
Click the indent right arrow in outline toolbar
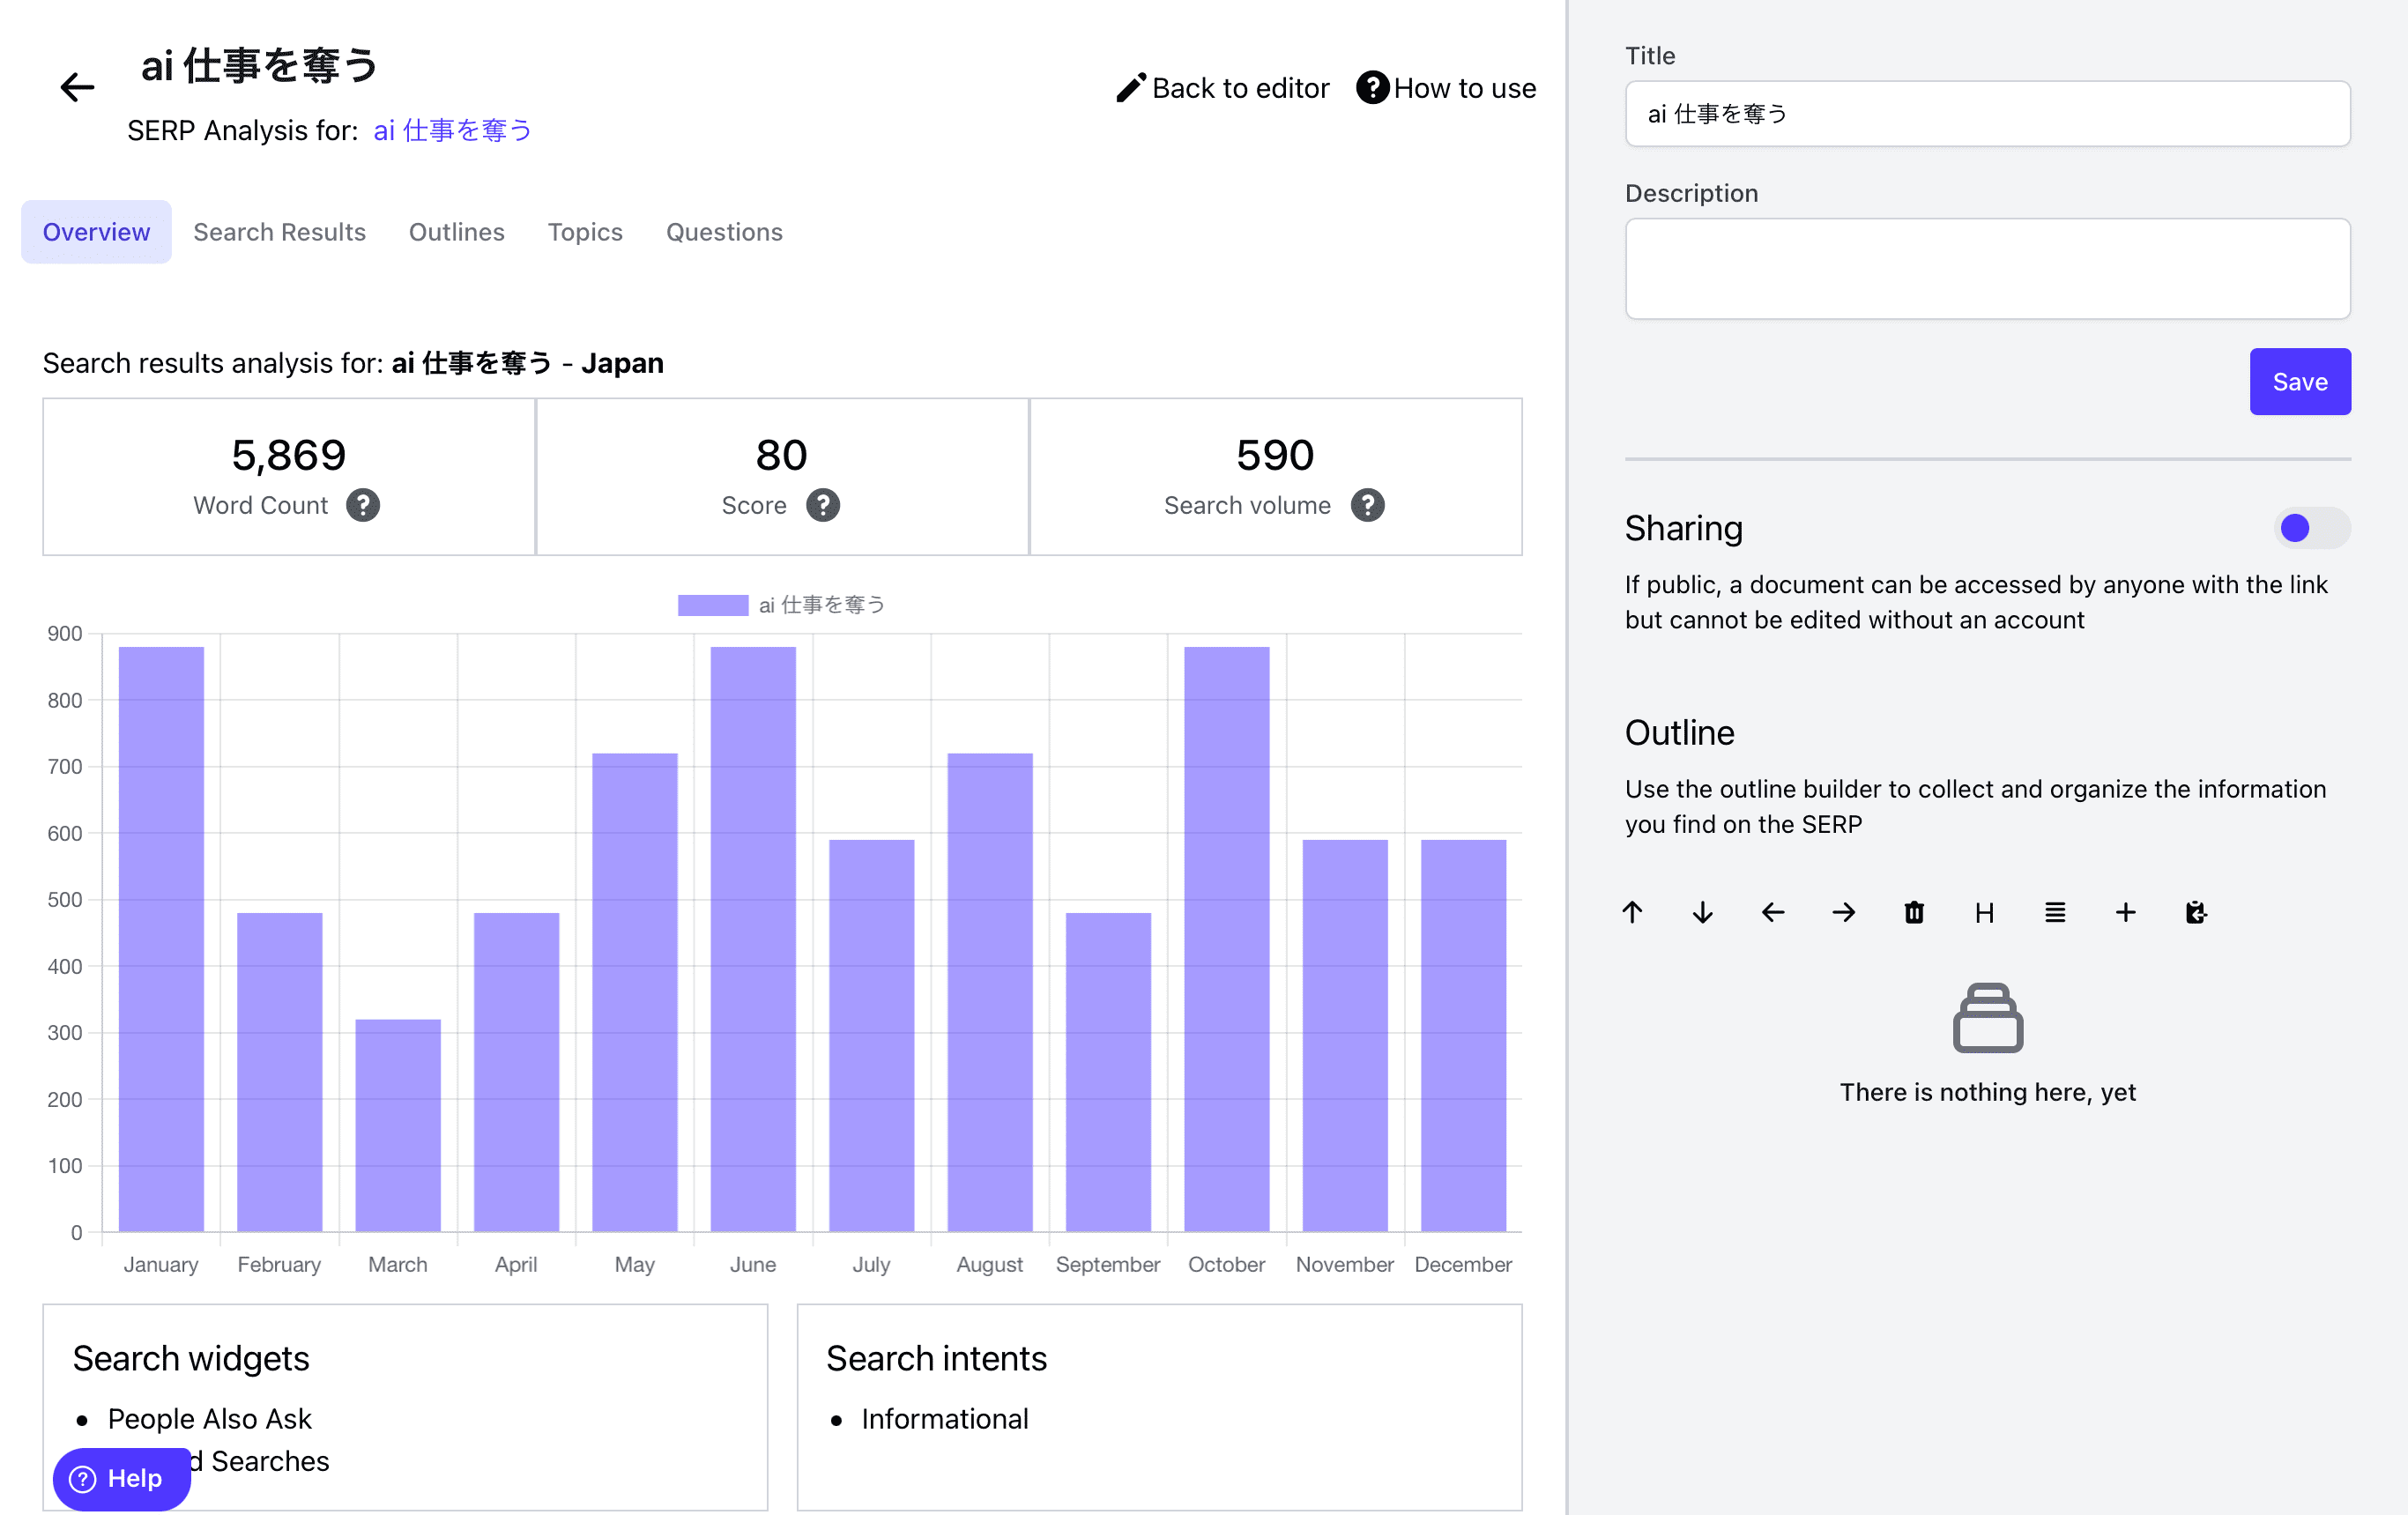click(1843, 912)
